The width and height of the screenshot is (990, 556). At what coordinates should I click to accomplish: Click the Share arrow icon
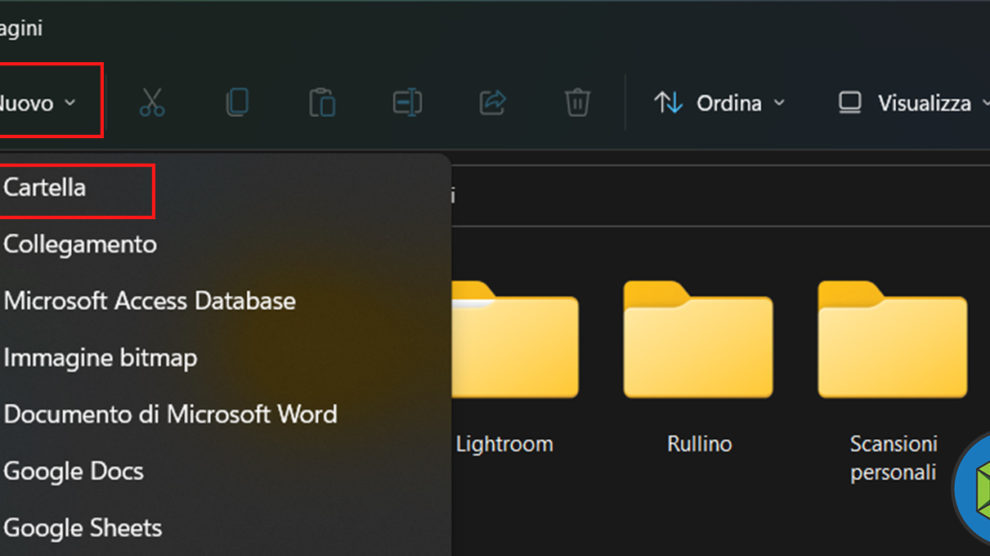(492, 103)
